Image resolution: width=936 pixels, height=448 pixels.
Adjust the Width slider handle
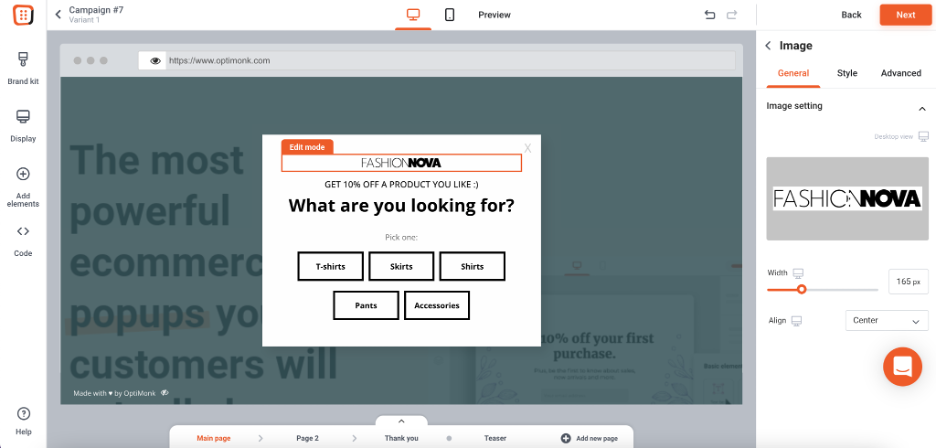(x=802, y=289)
